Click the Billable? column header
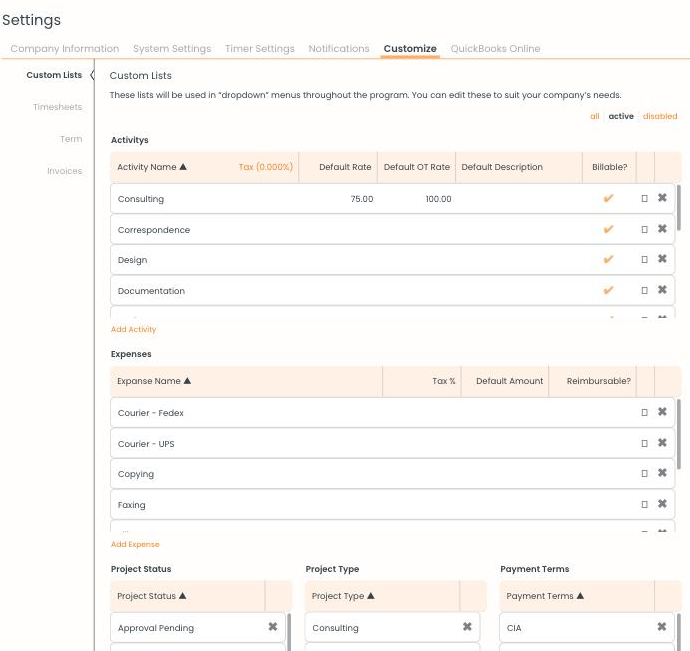Viewport: 690px width, 651px height. pyautogui.click(x=609, y=167)
